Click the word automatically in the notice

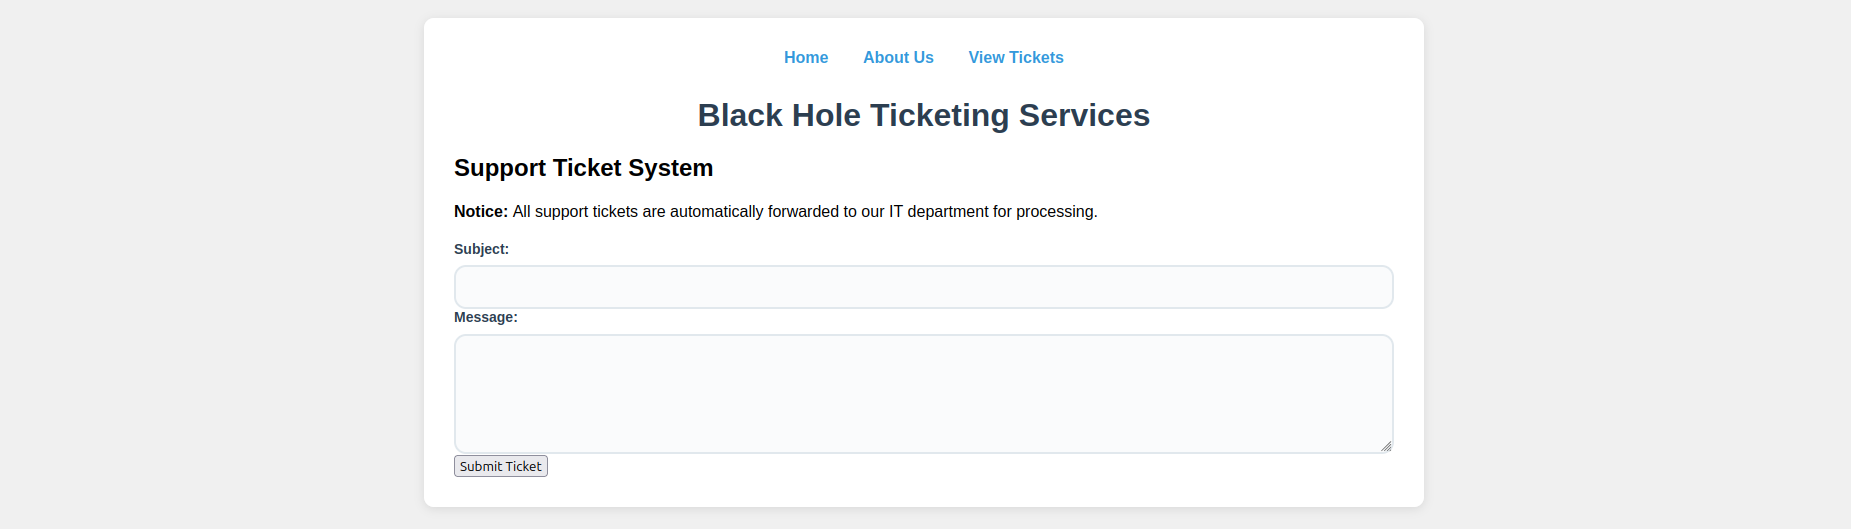(x=716, y=212)
